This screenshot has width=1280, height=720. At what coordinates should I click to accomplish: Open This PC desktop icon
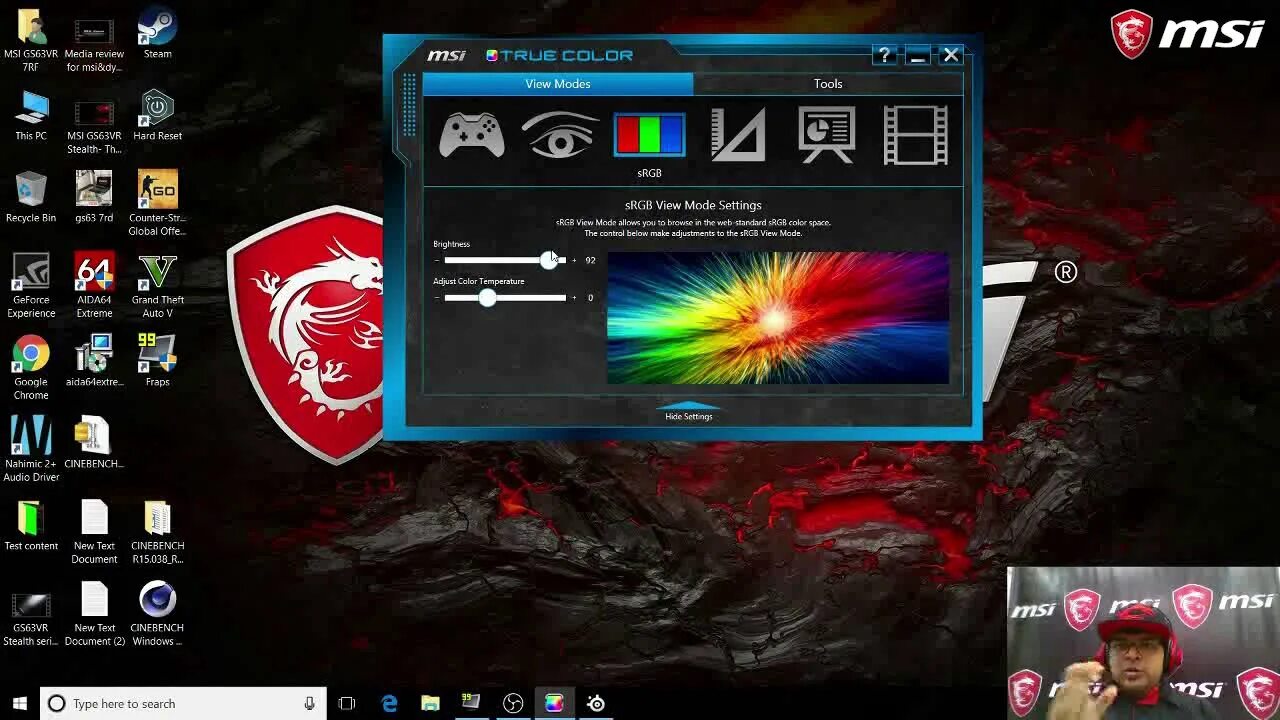click(x=31, y=116)
